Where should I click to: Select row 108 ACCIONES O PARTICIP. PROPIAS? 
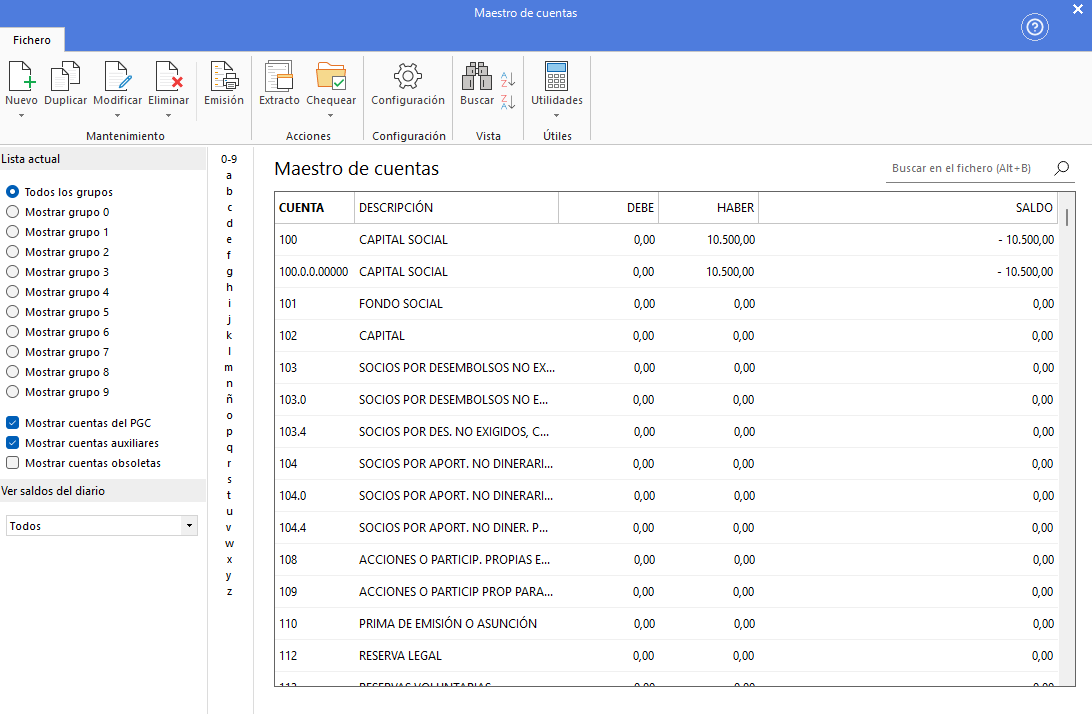[x=666, y=560]
